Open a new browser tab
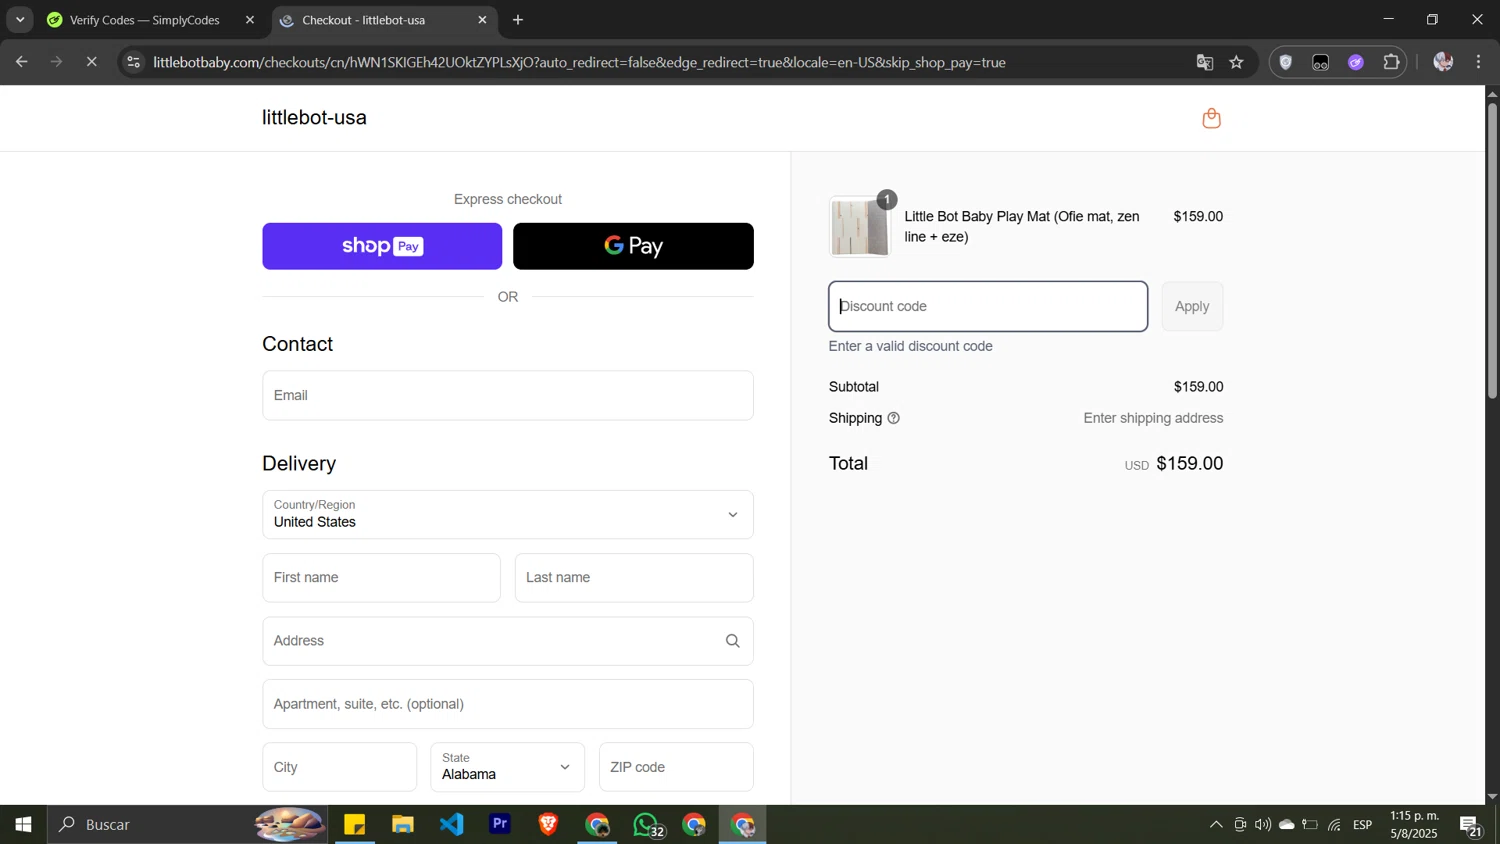Screen dimensions: 1500x844 (x=518, y=20)
